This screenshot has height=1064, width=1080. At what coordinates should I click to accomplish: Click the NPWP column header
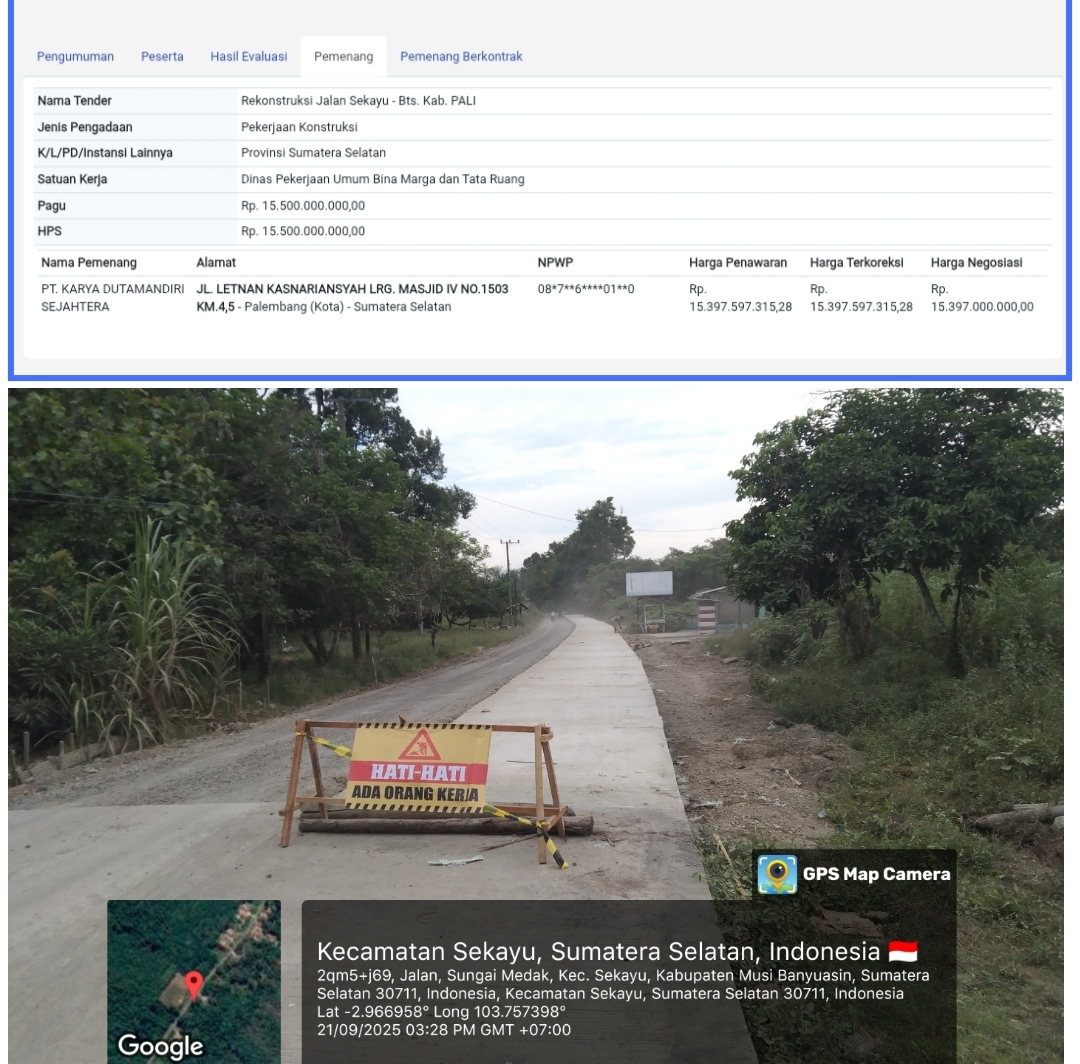[x=555, y=263]
